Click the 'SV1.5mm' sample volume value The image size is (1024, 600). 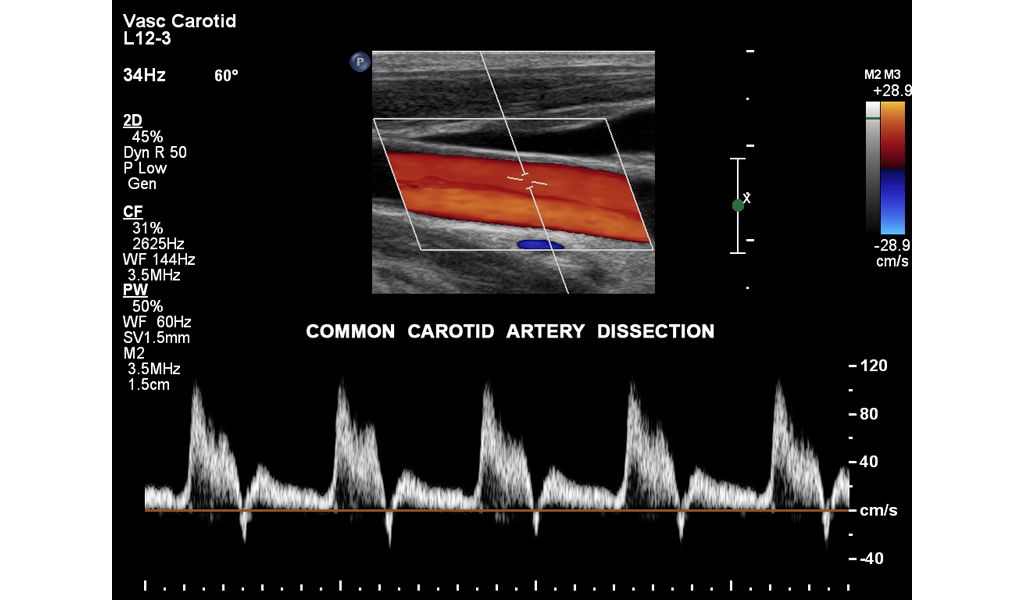[x=156, y=338]
